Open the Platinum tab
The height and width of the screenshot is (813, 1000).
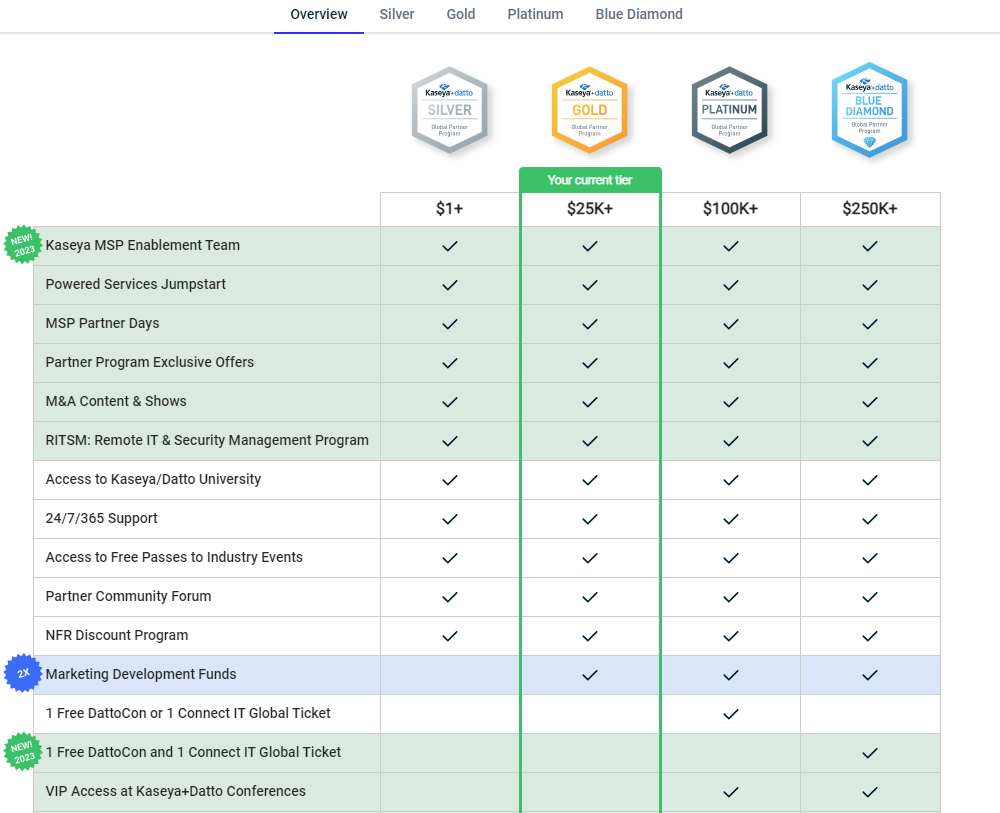point(535,15)
